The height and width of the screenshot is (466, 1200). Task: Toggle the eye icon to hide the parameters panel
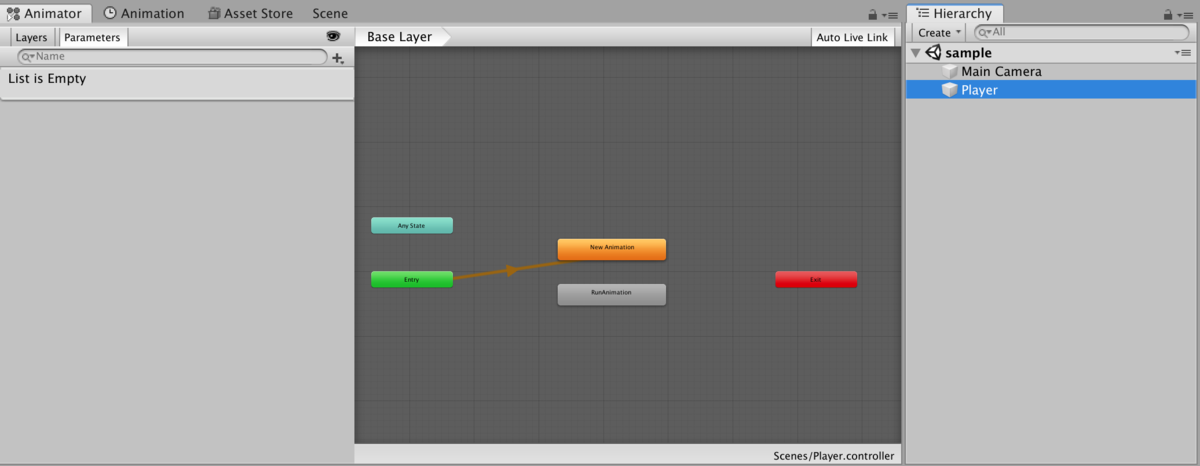pos(333,36)
